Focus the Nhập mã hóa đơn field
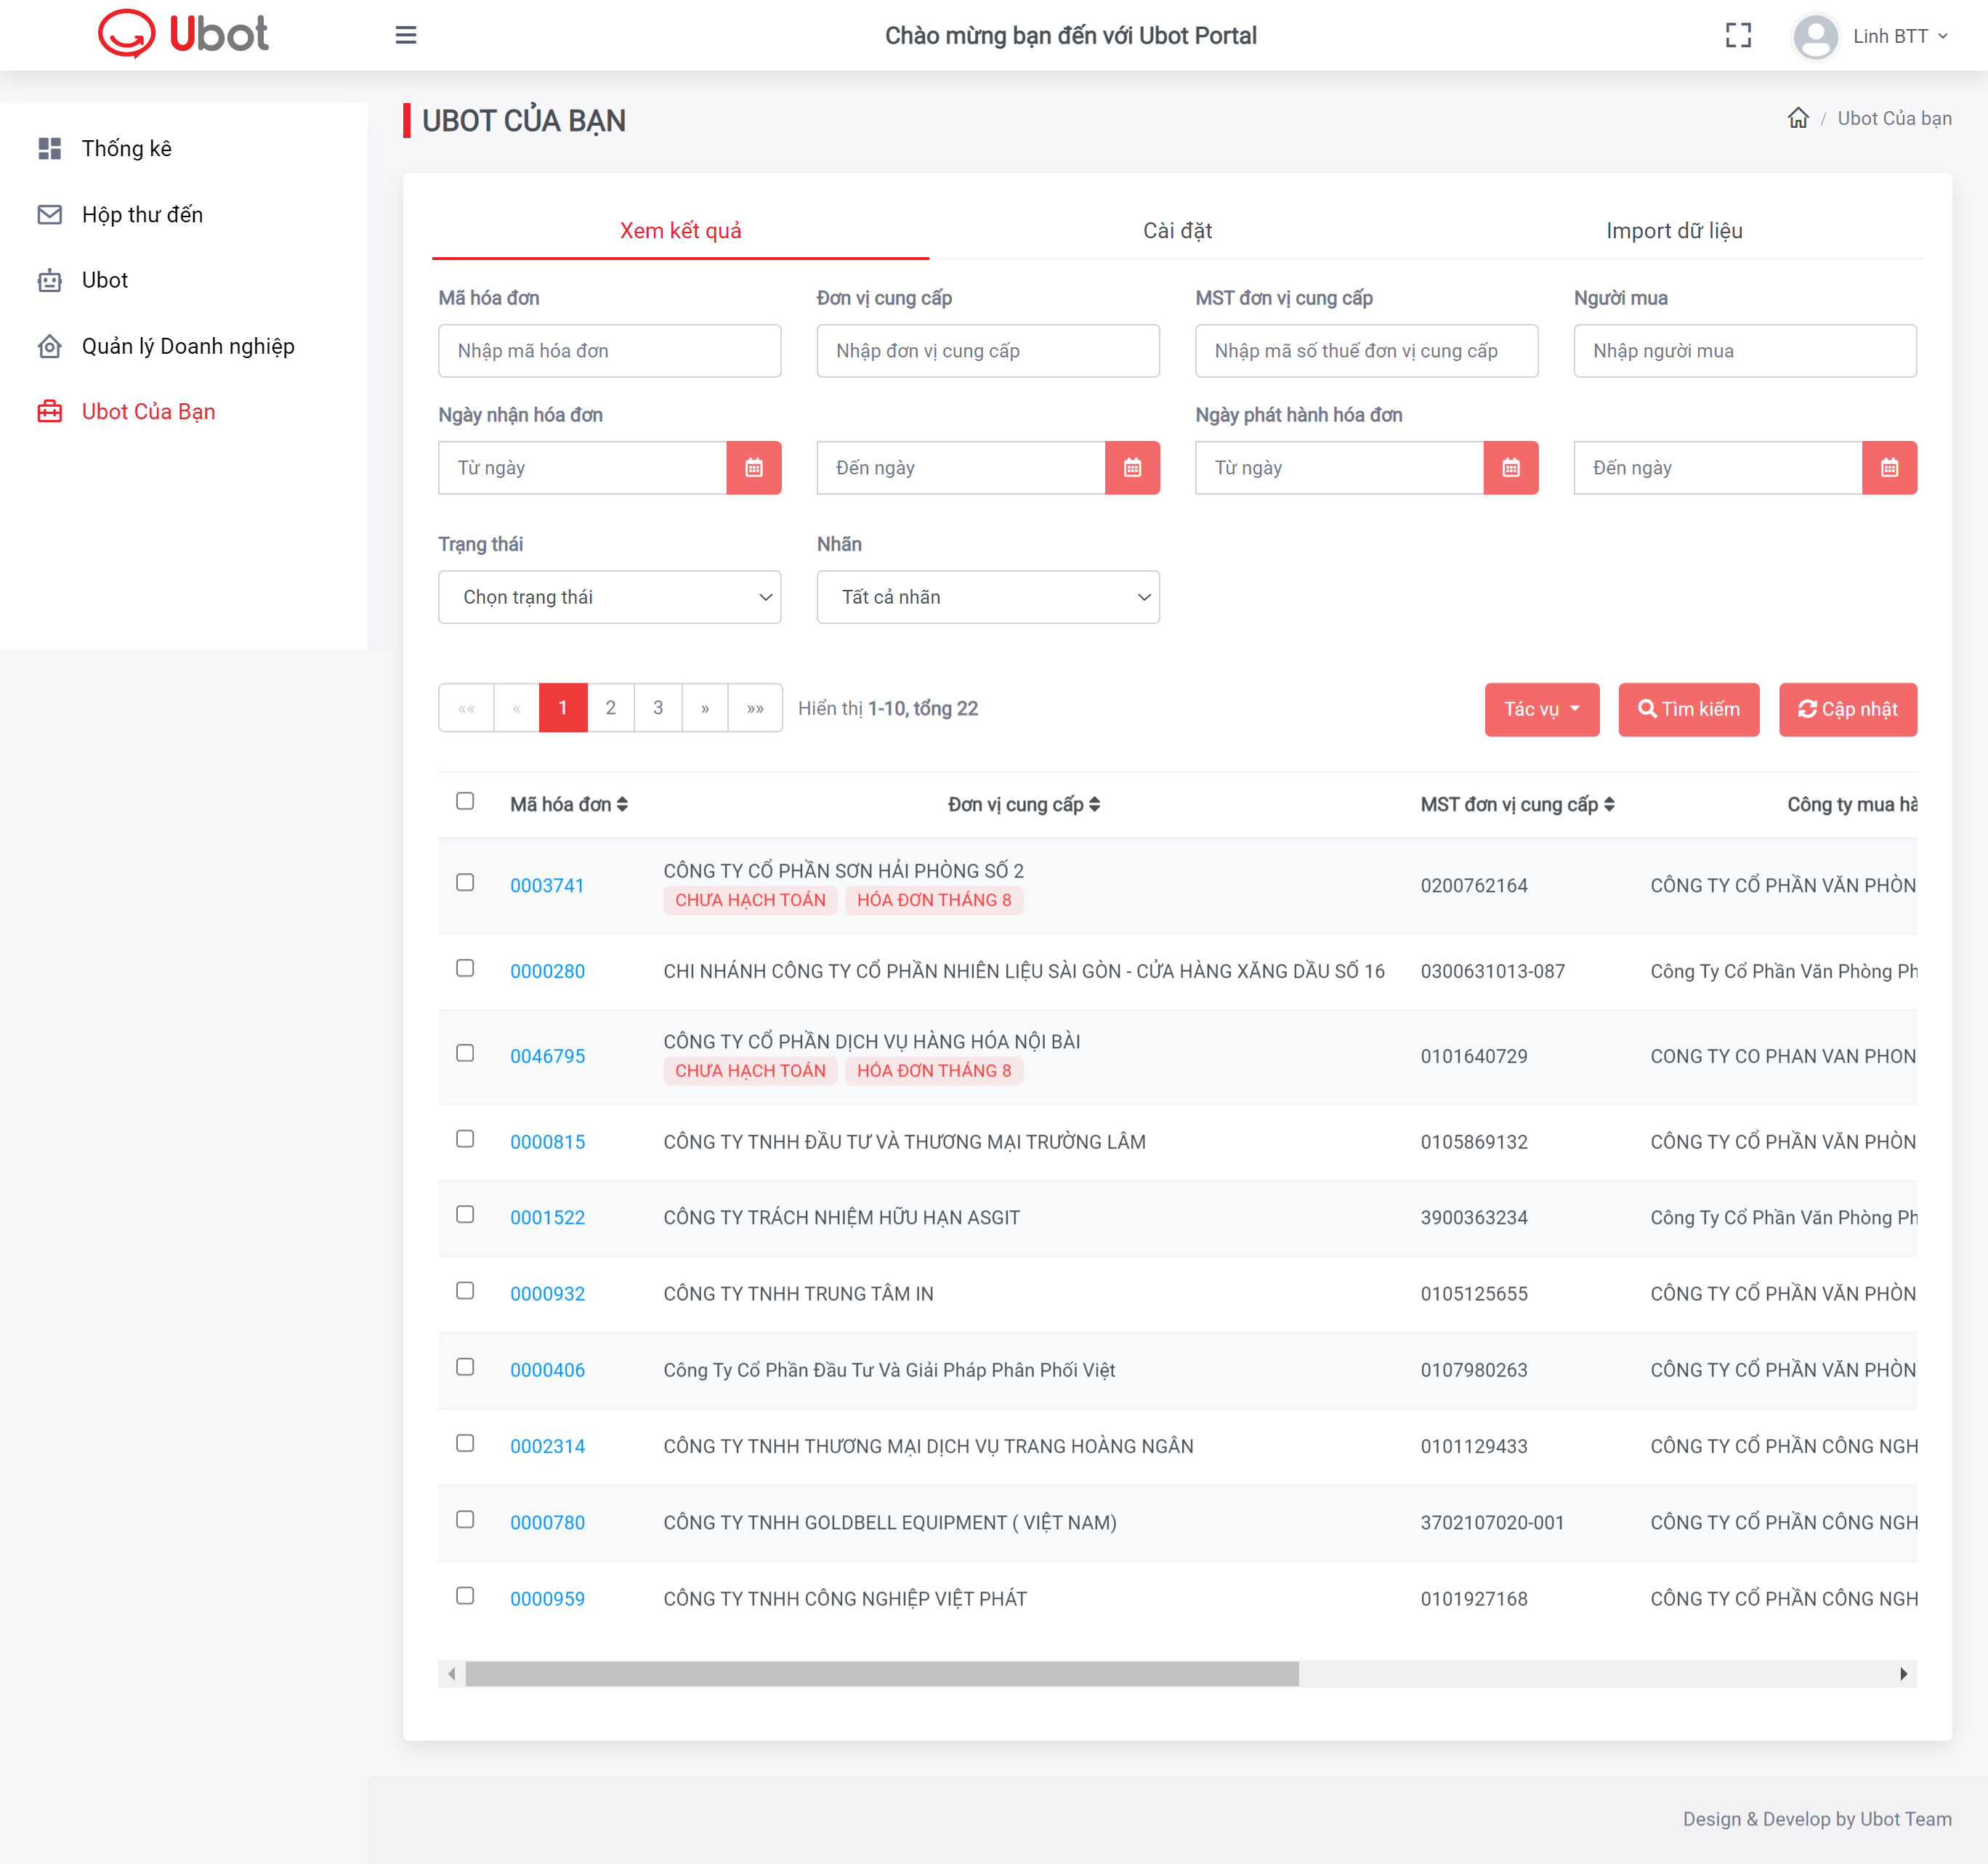The image size is (1988, 1864). (610, 351)
